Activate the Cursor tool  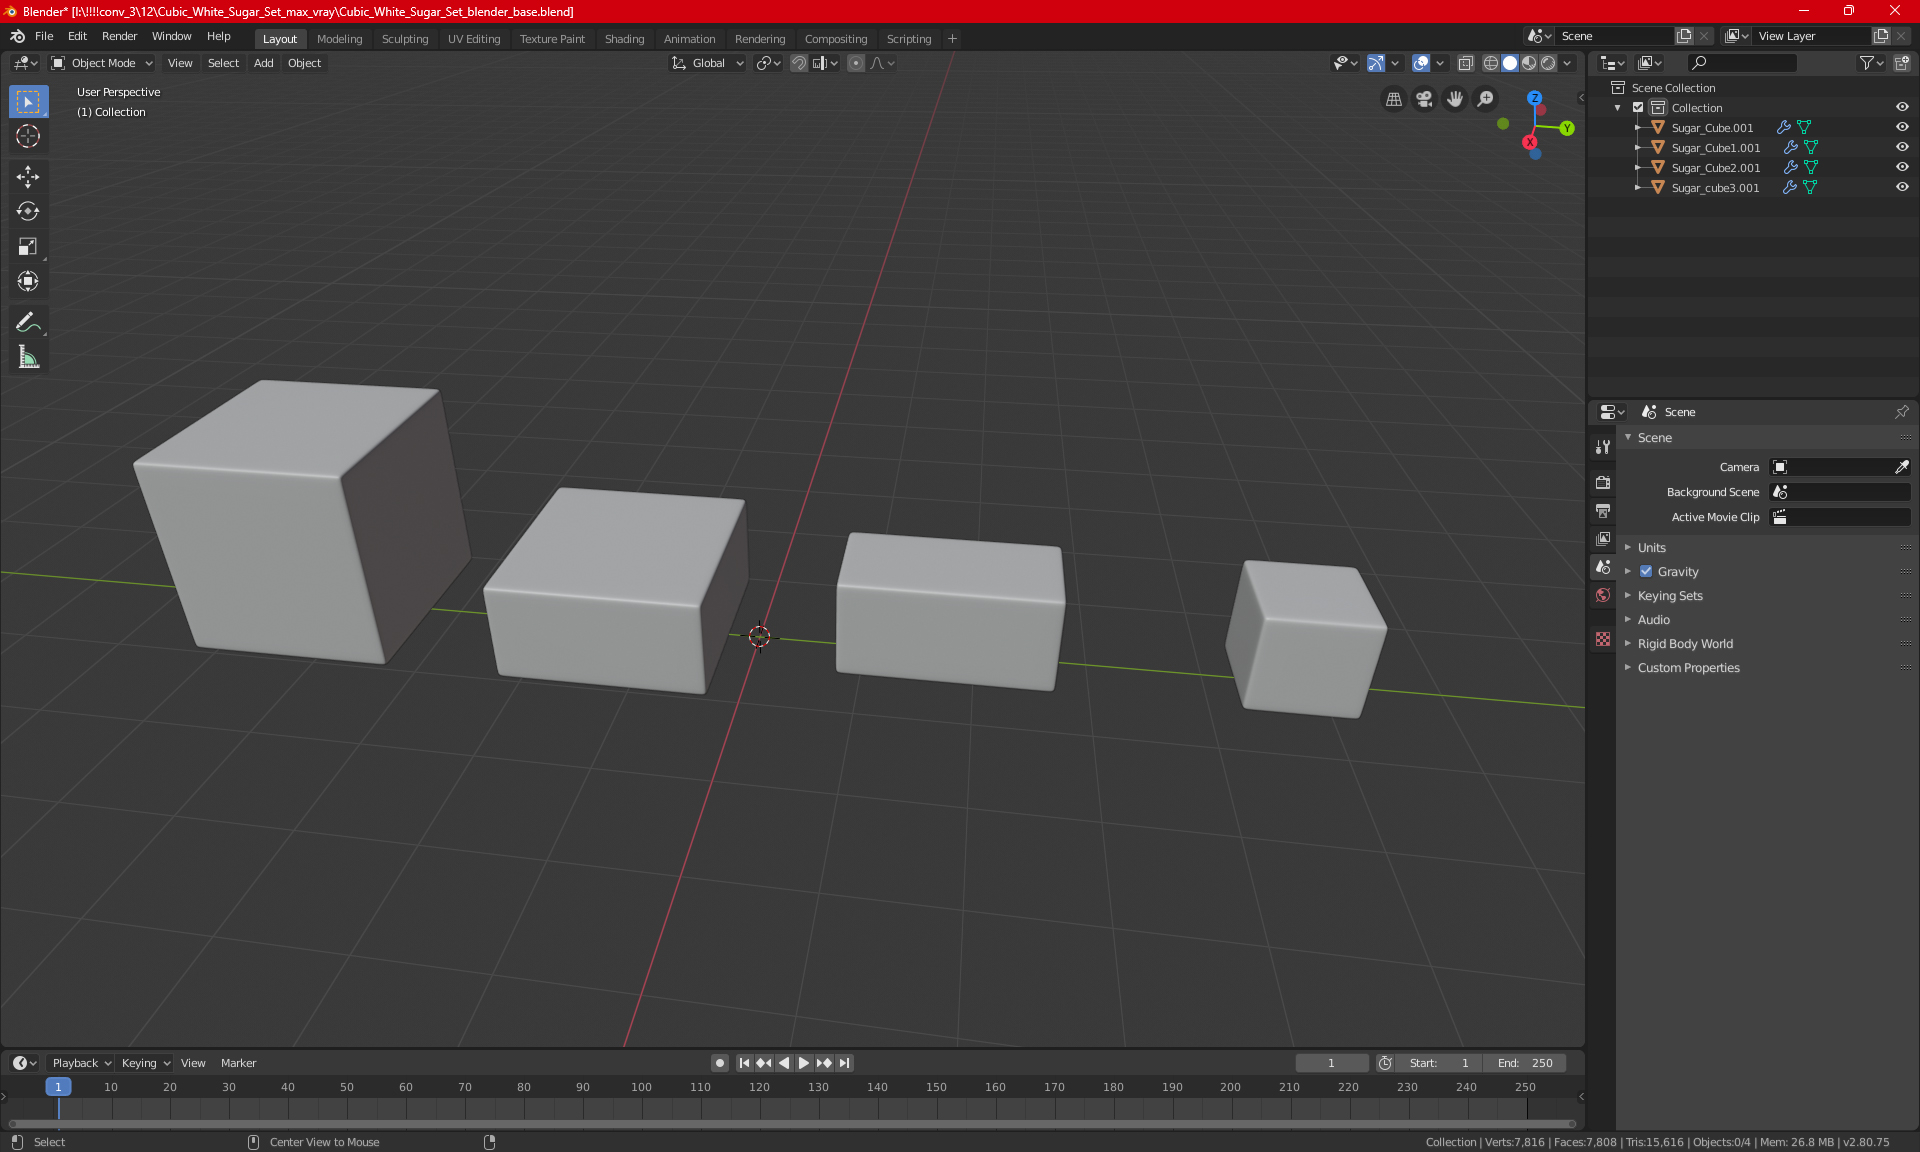(x=28, y=137)
